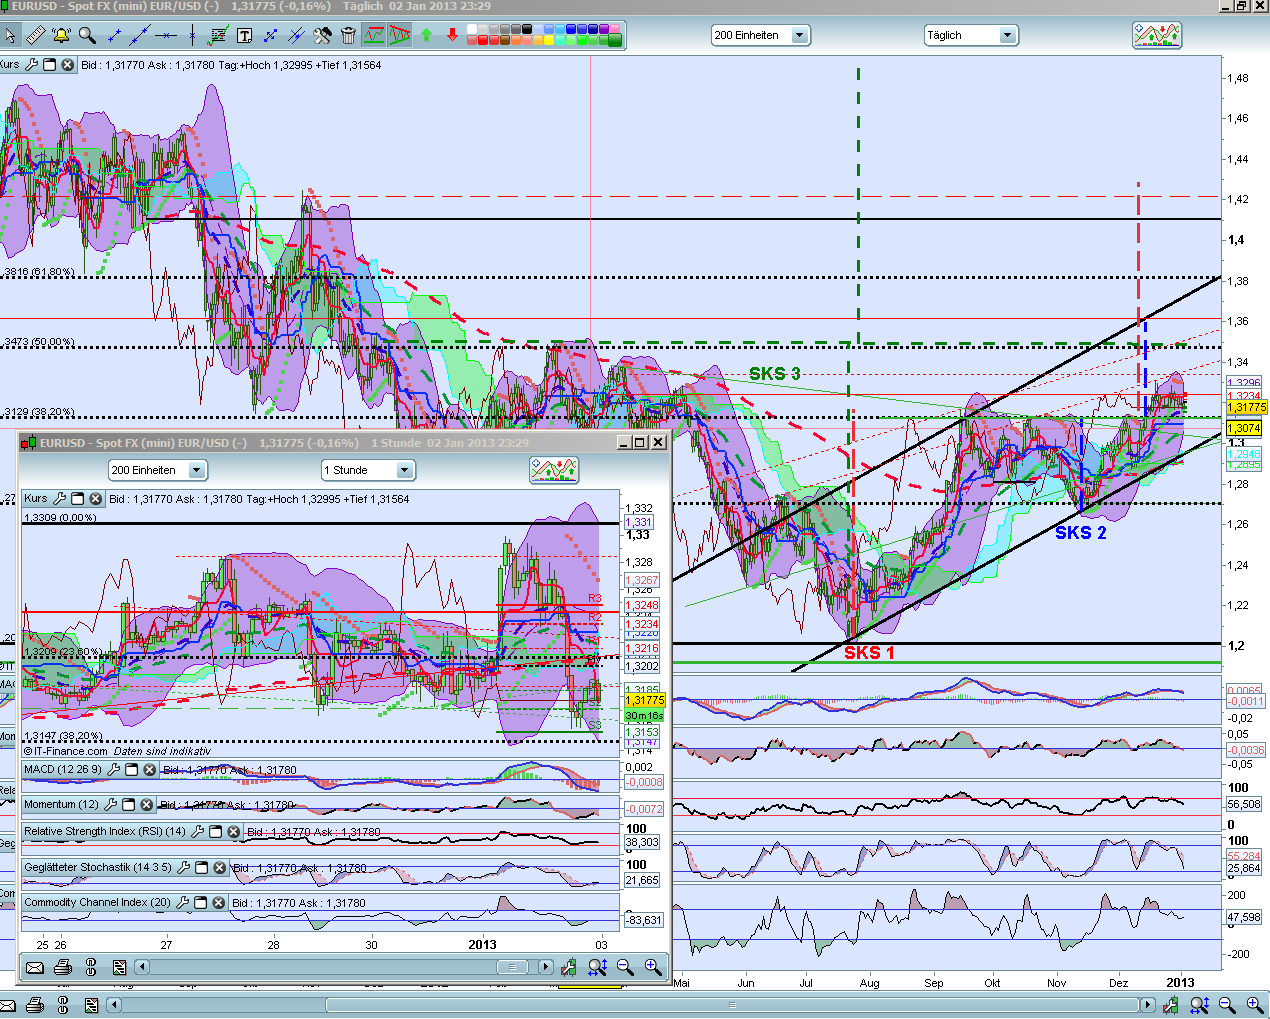The image size is (1270, 1019).
Task: Click the indicators button in daily chart
Action: click(x=1157, y=36)
